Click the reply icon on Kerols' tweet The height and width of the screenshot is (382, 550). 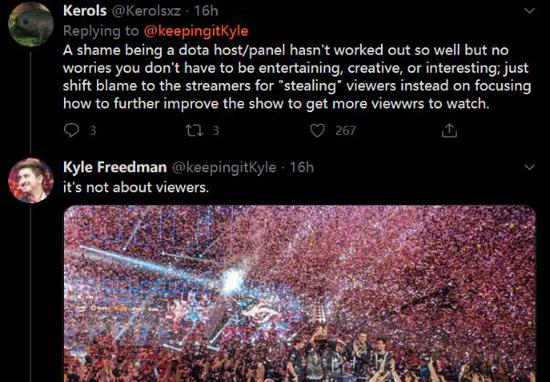pos(71,131)
